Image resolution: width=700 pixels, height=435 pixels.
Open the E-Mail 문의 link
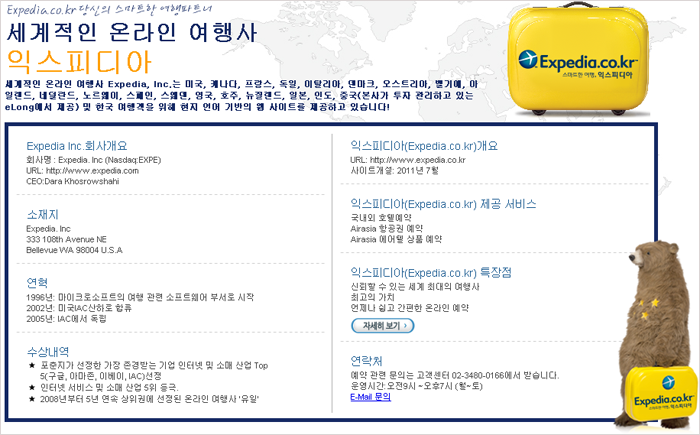pos(371,397)
